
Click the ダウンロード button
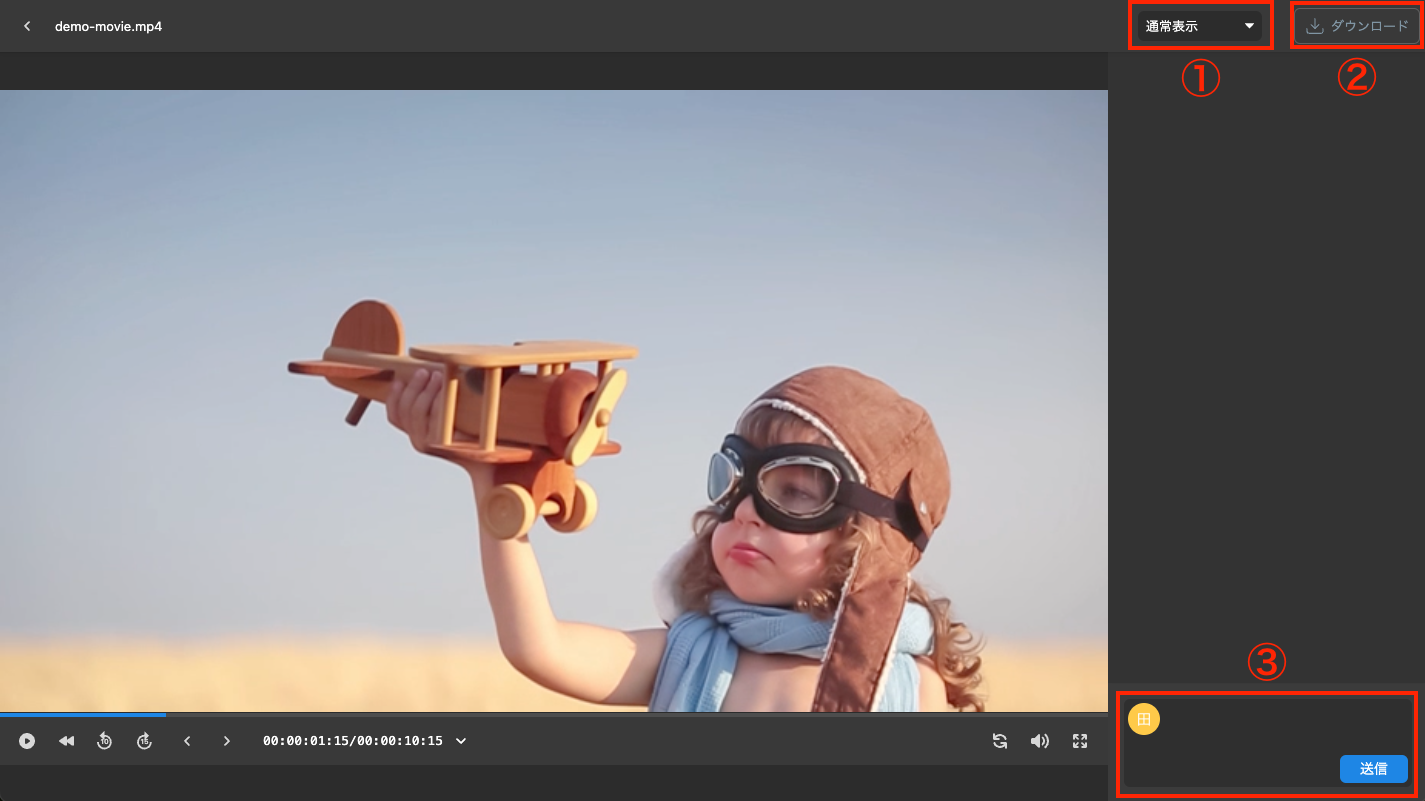1356,26
